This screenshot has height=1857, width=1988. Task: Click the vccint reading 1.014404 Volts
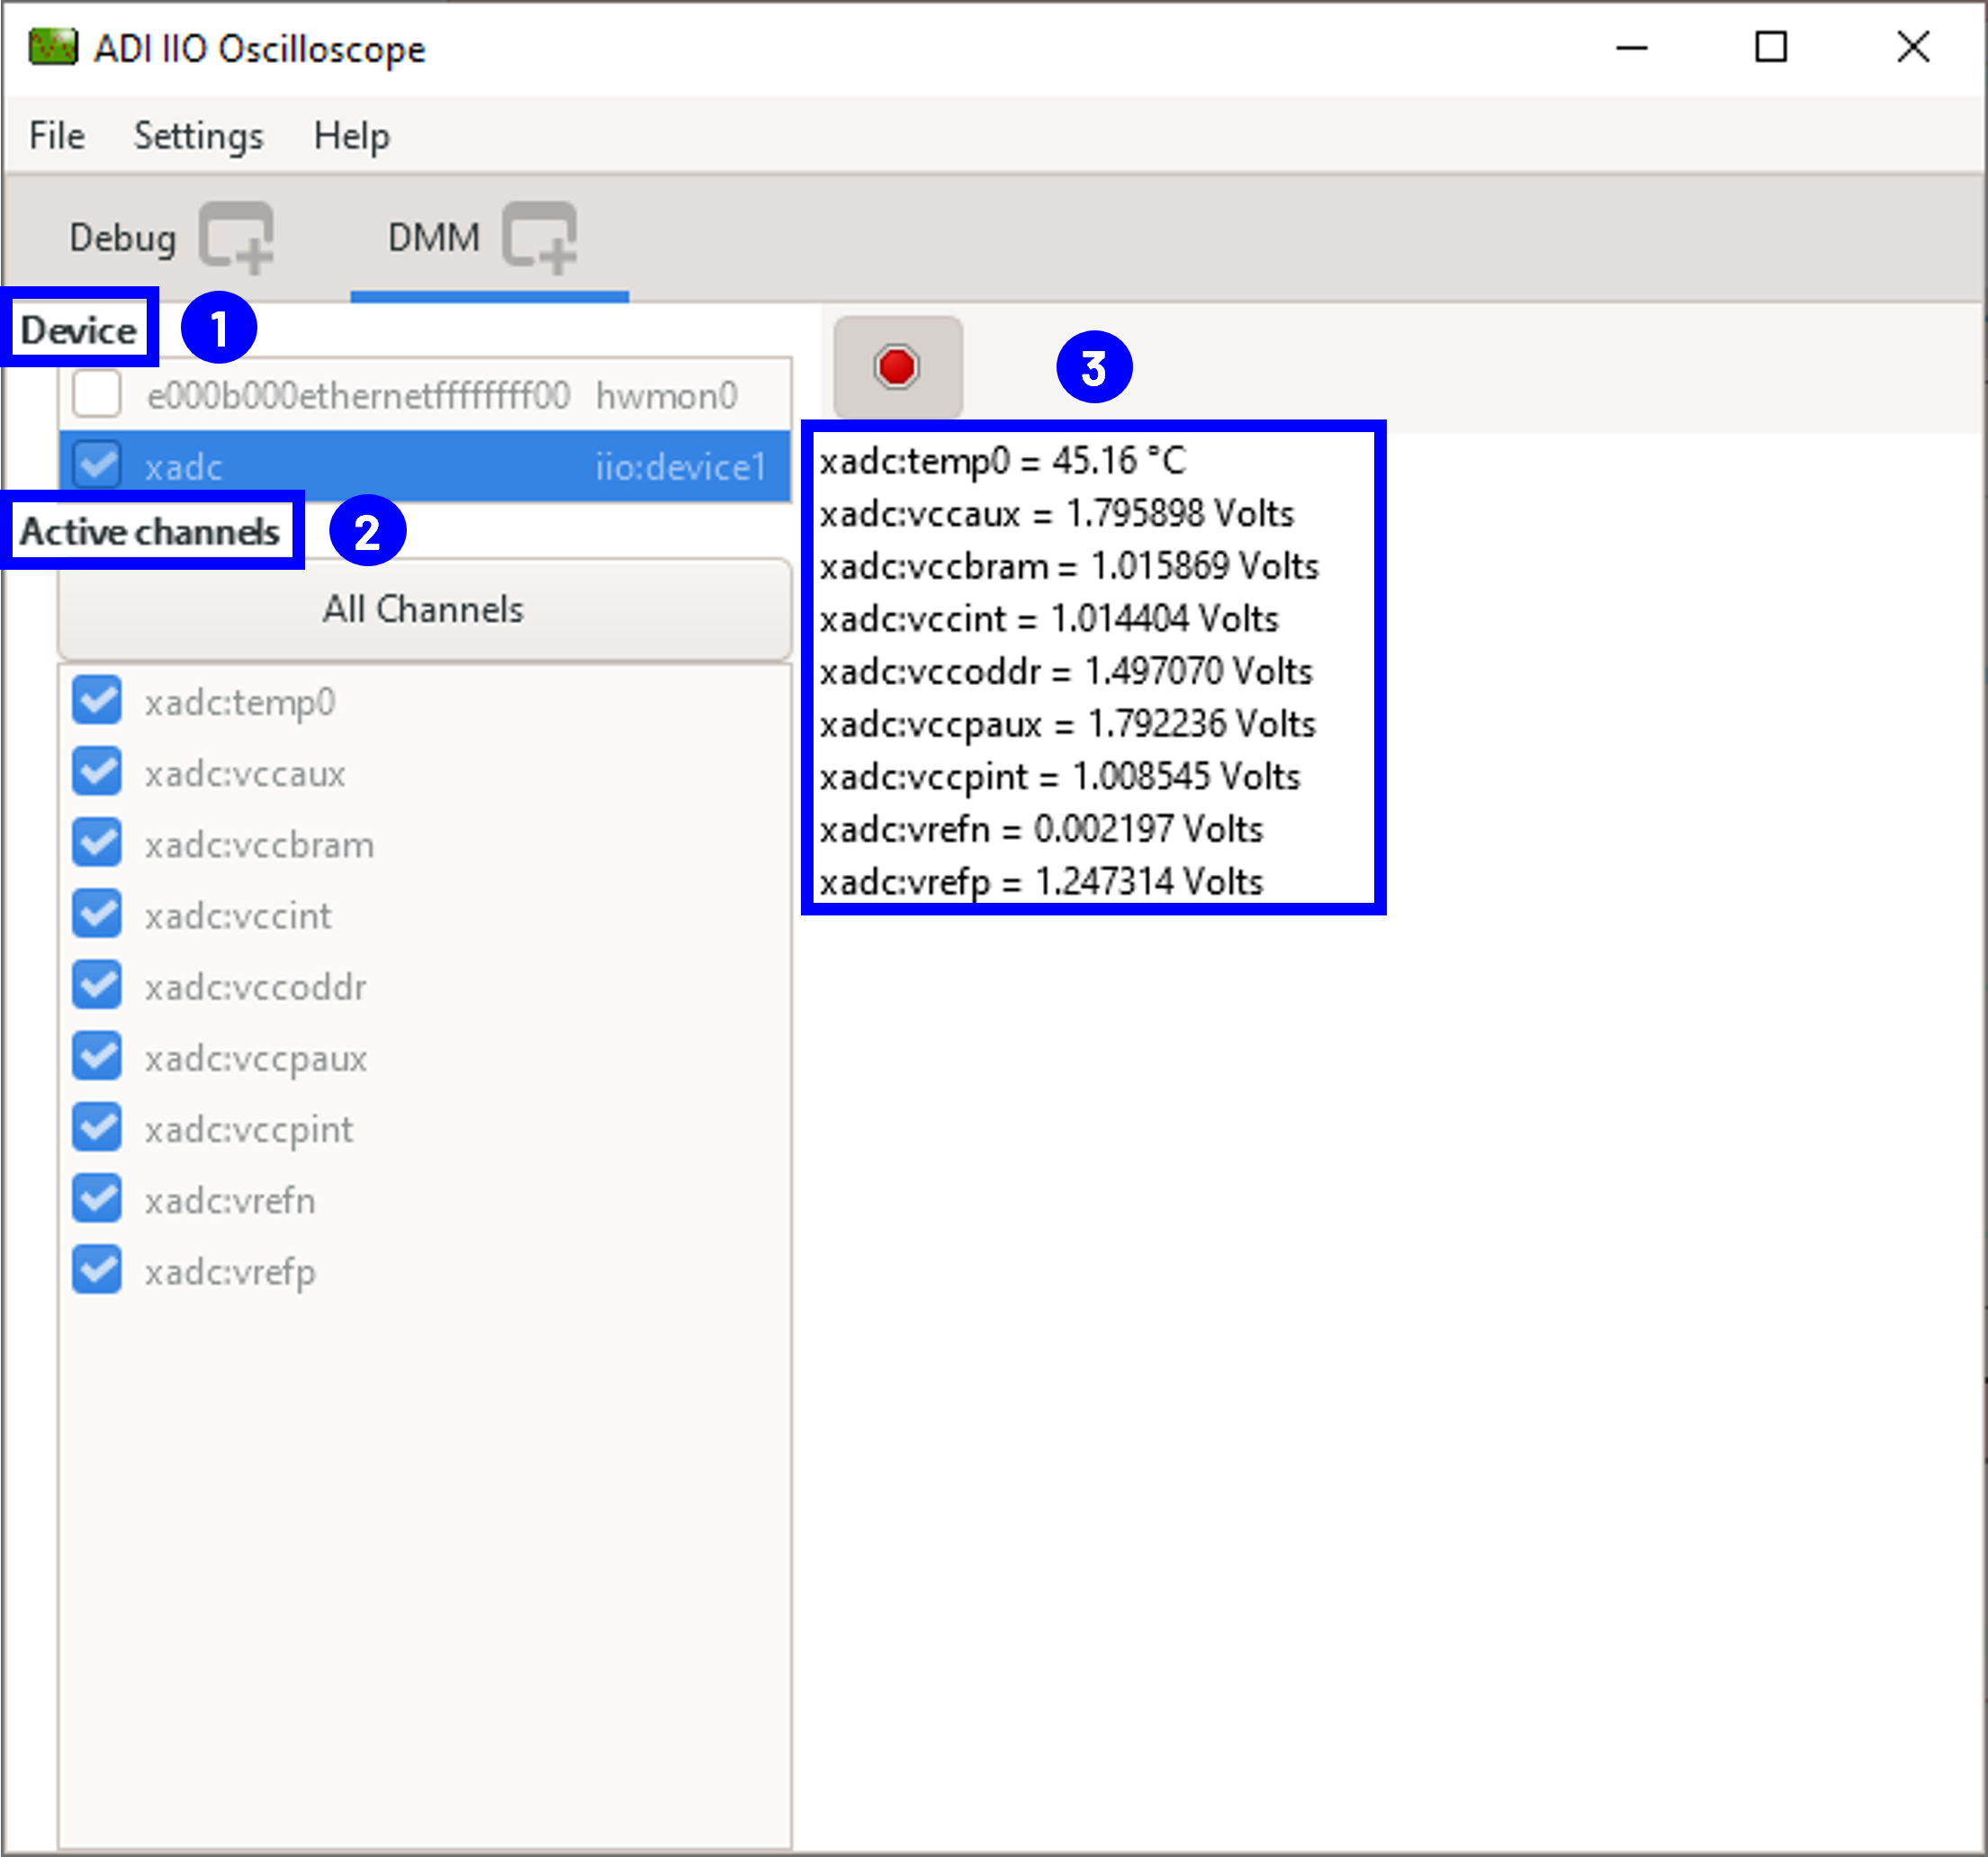[x=1049, y=618]
